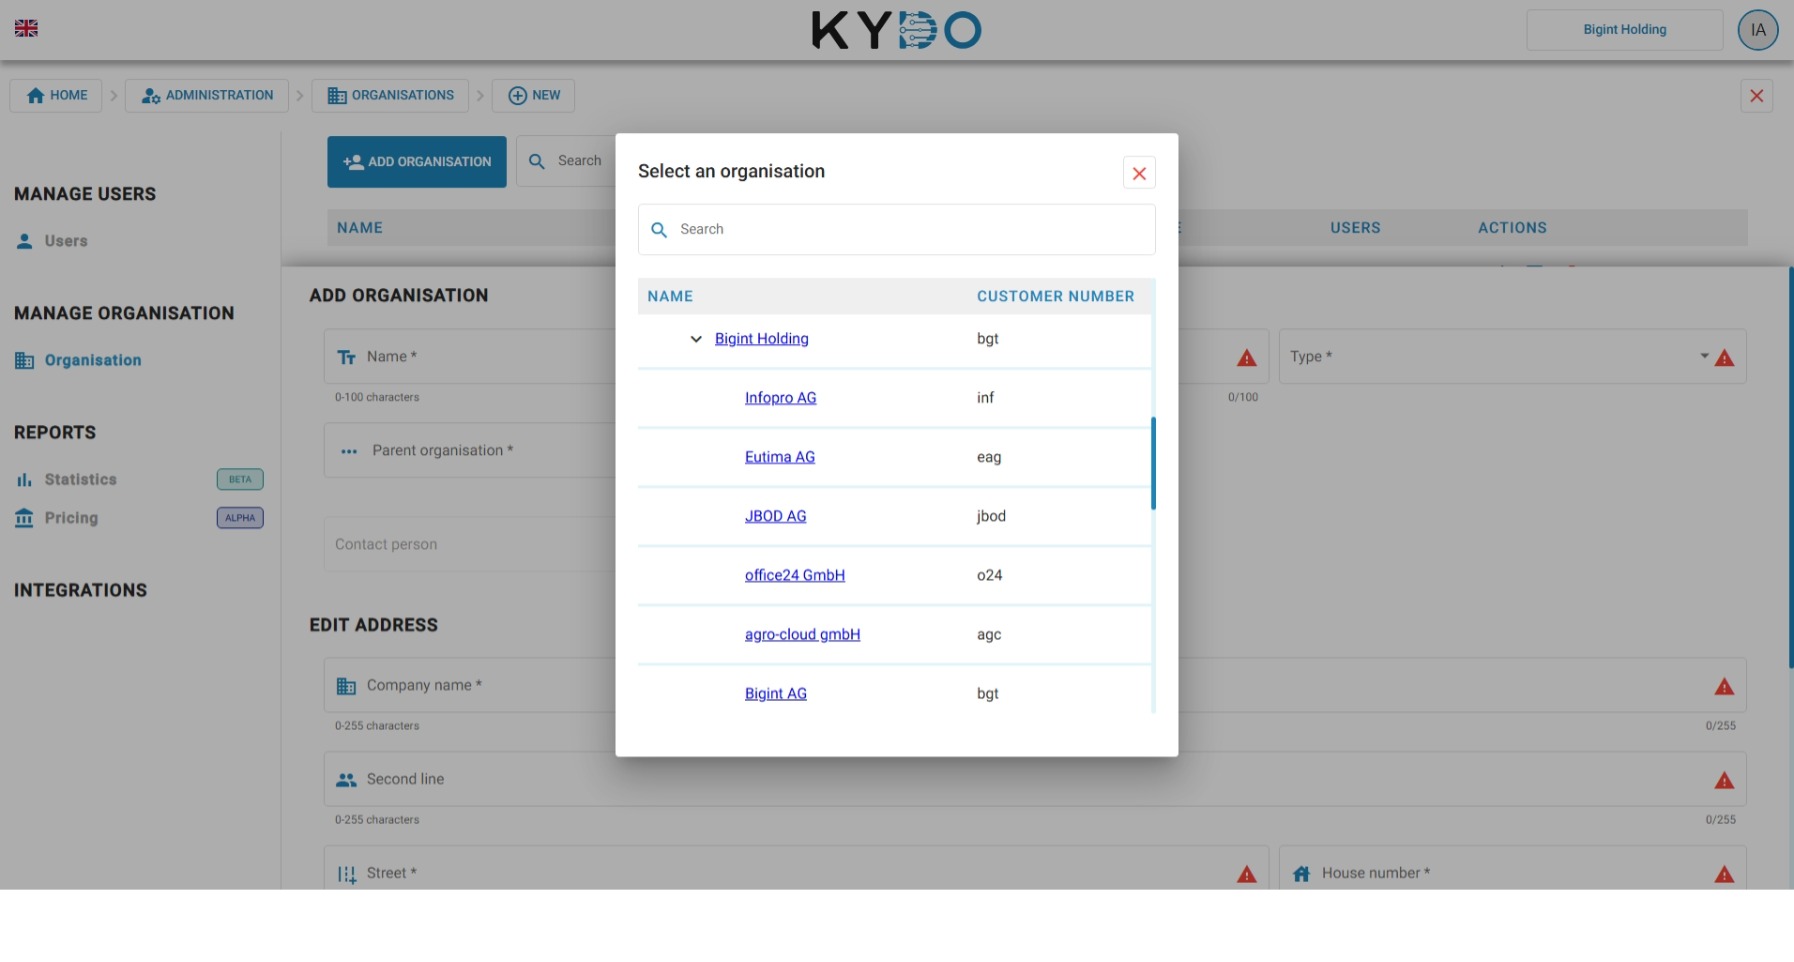Click the Parent organisation ellipsis icon
The height and width of the screenshot is (962, 1794).
[x=348, y=451]
